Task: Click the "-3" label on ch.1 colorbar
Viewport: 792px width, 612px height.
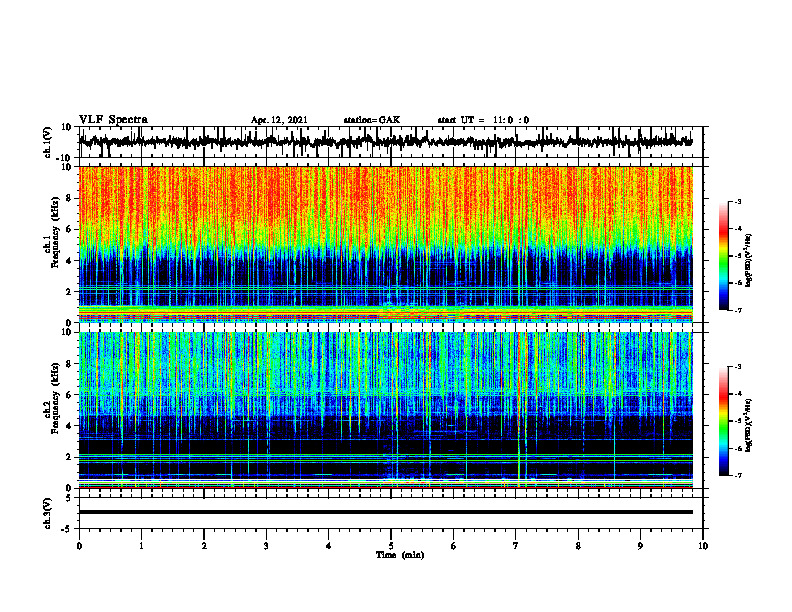Action: point(737,201)
